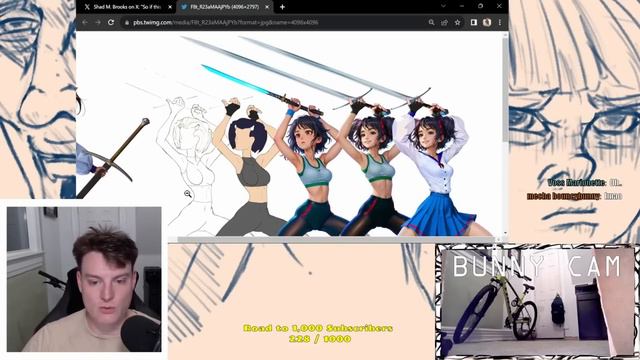
Task: Open the tab search dropdown arrow
Action: click(443, 6)
